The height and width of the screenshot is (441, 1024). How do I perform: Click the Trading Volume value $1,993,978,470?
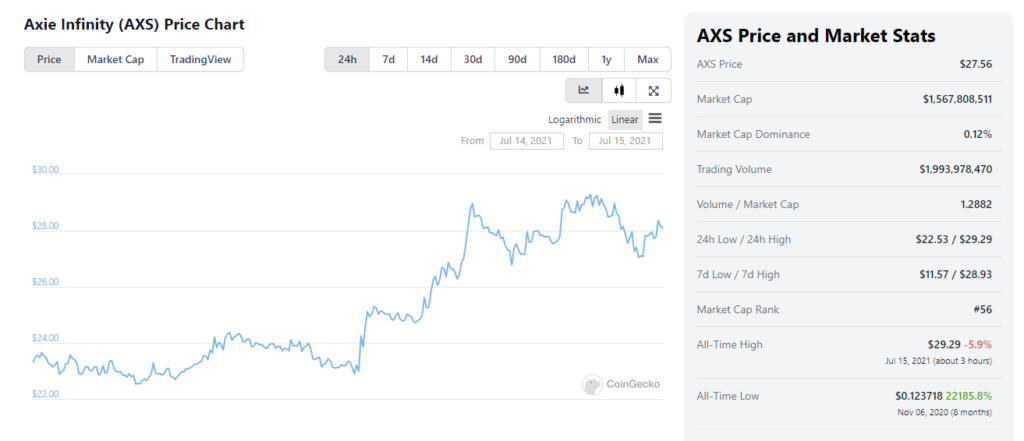tap(955, 169)
